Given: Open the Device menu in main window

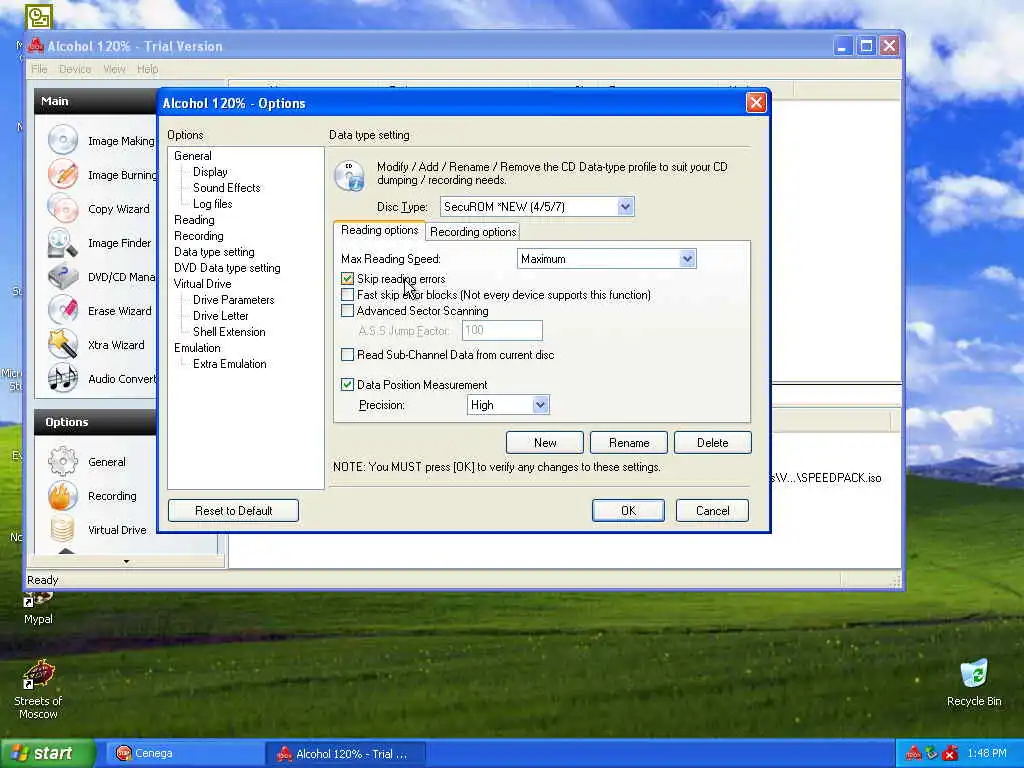Looking at the screenshot, I should 75,69.
